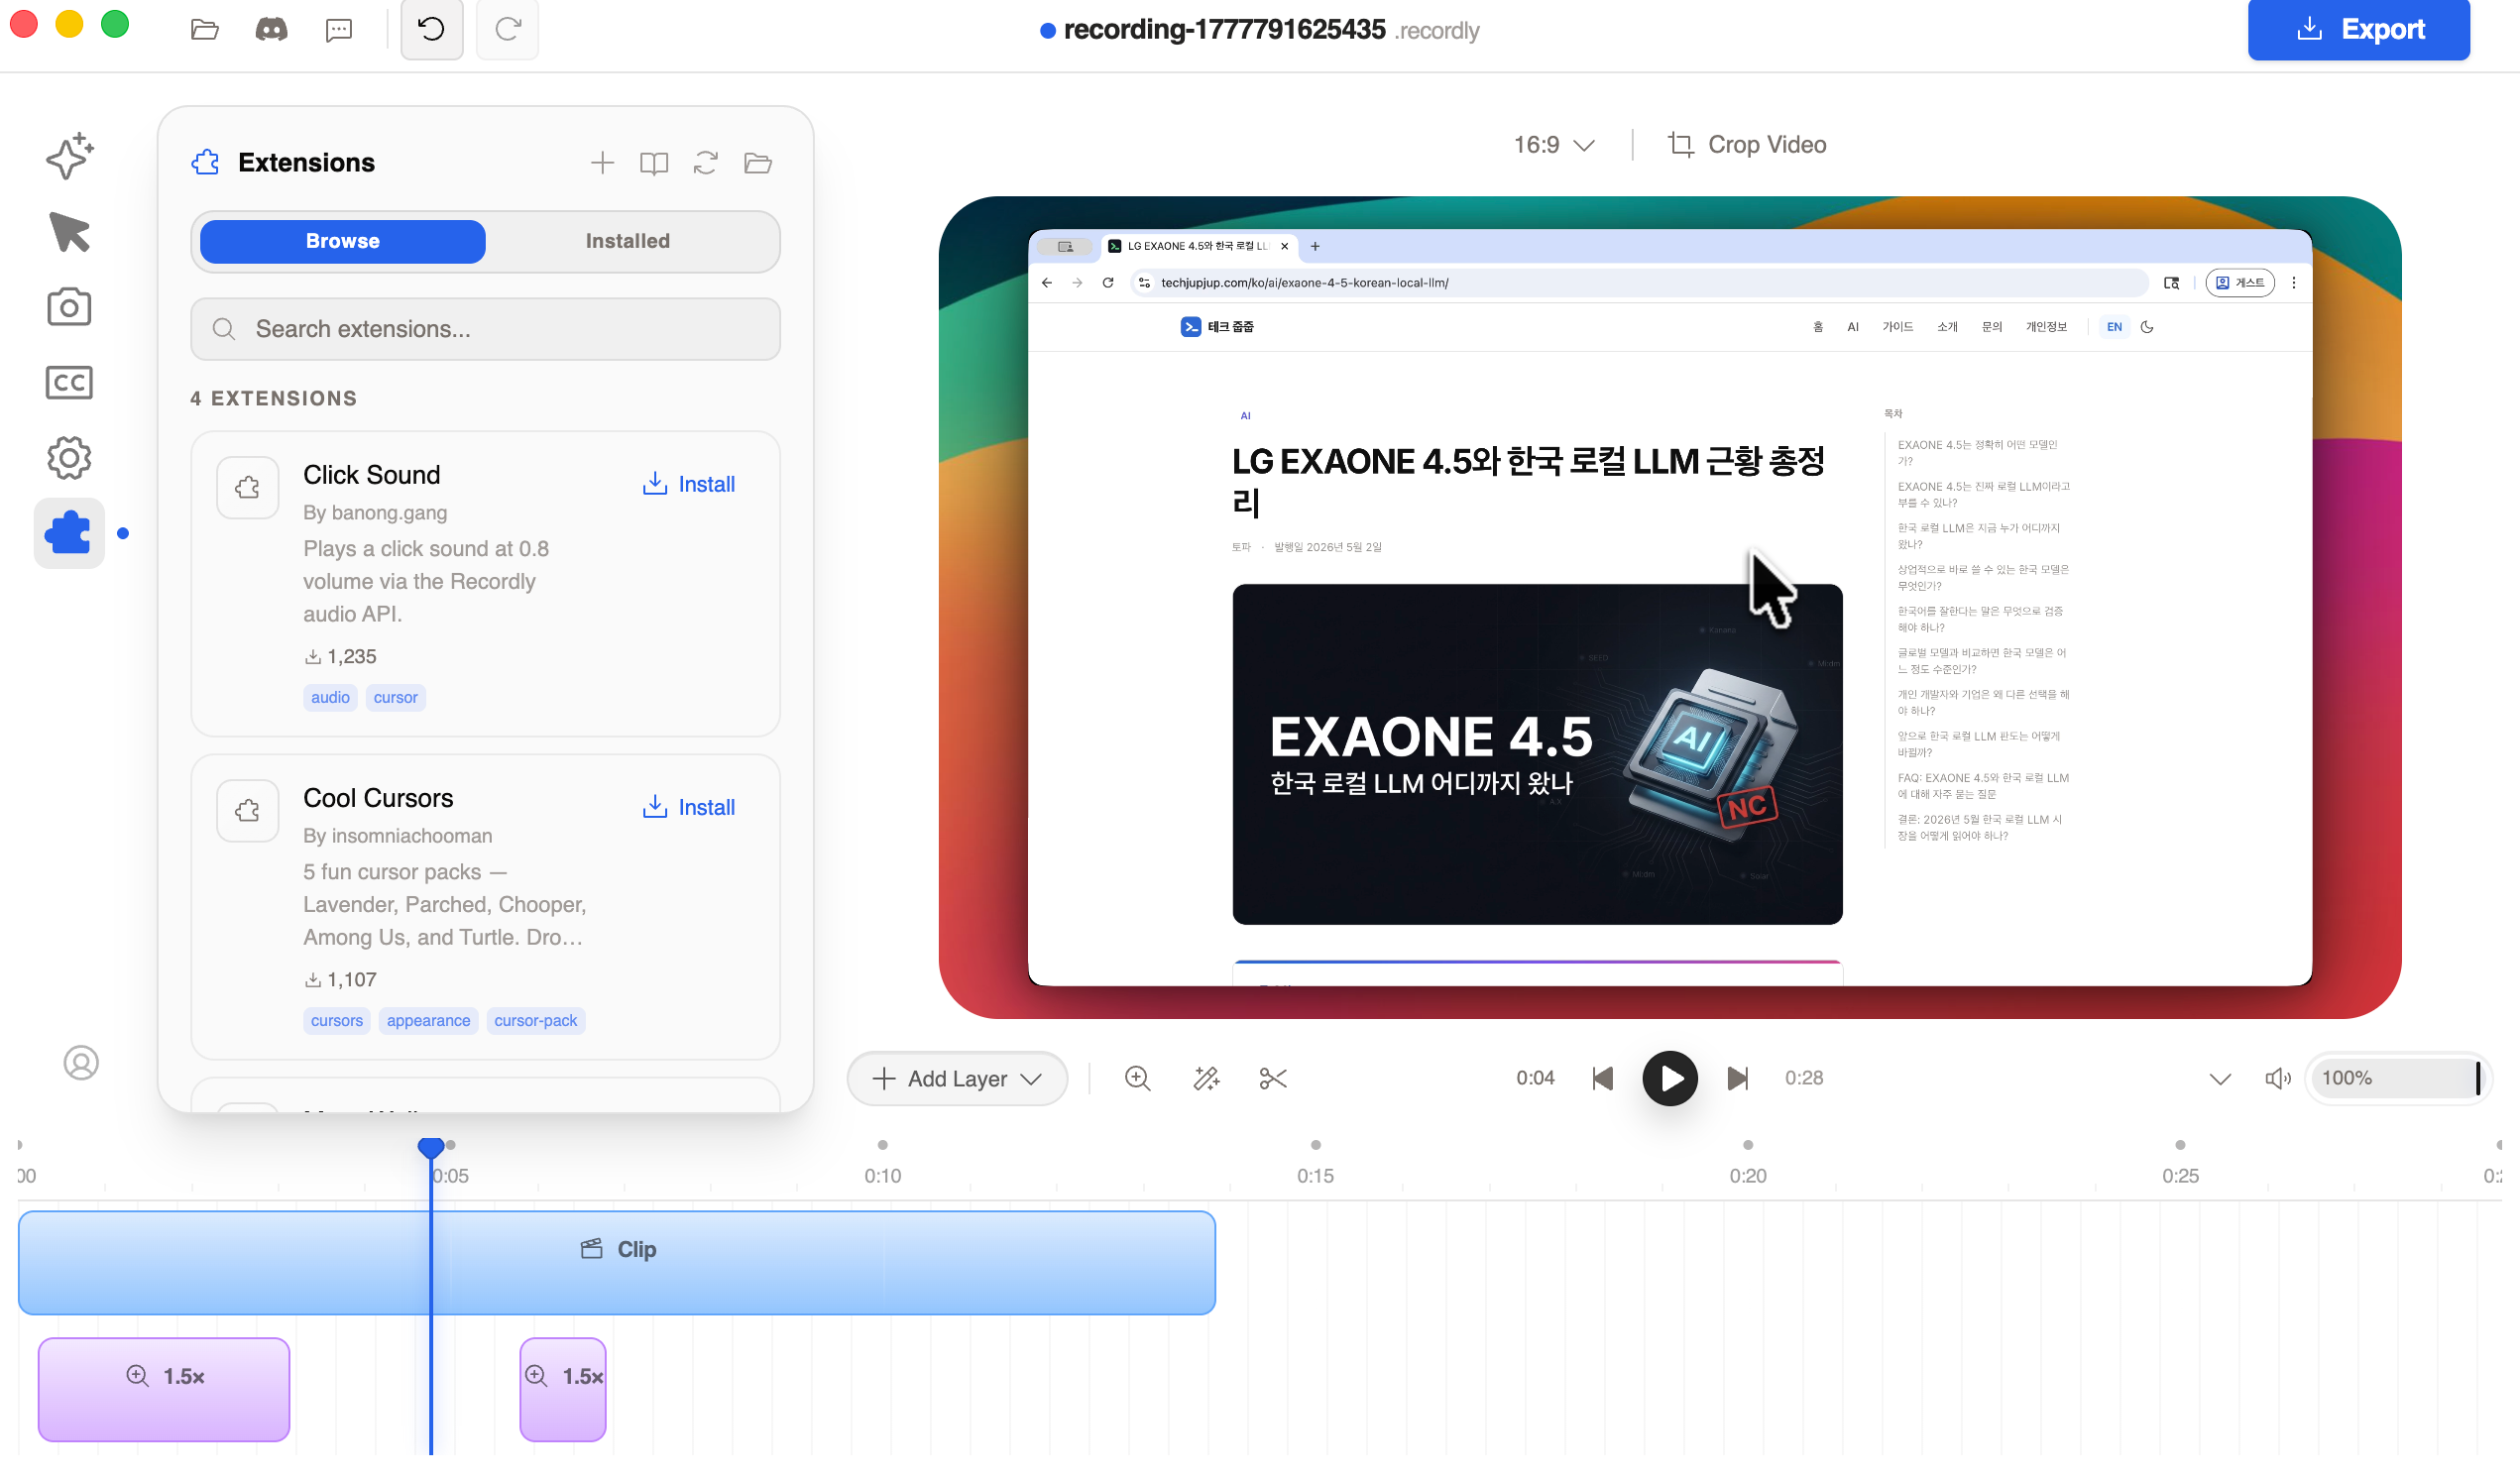Click the 0:15 timeline marker

click(1315, 1175)
